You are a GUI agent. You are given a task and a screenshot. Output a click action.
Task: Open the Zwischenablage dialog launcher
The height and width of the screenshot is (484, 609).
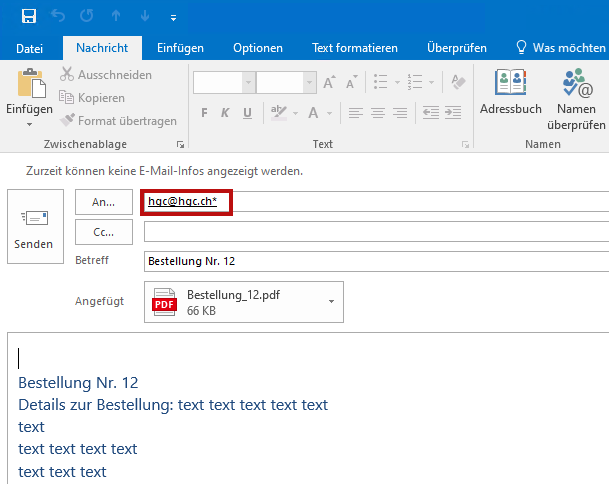(180, 145)
